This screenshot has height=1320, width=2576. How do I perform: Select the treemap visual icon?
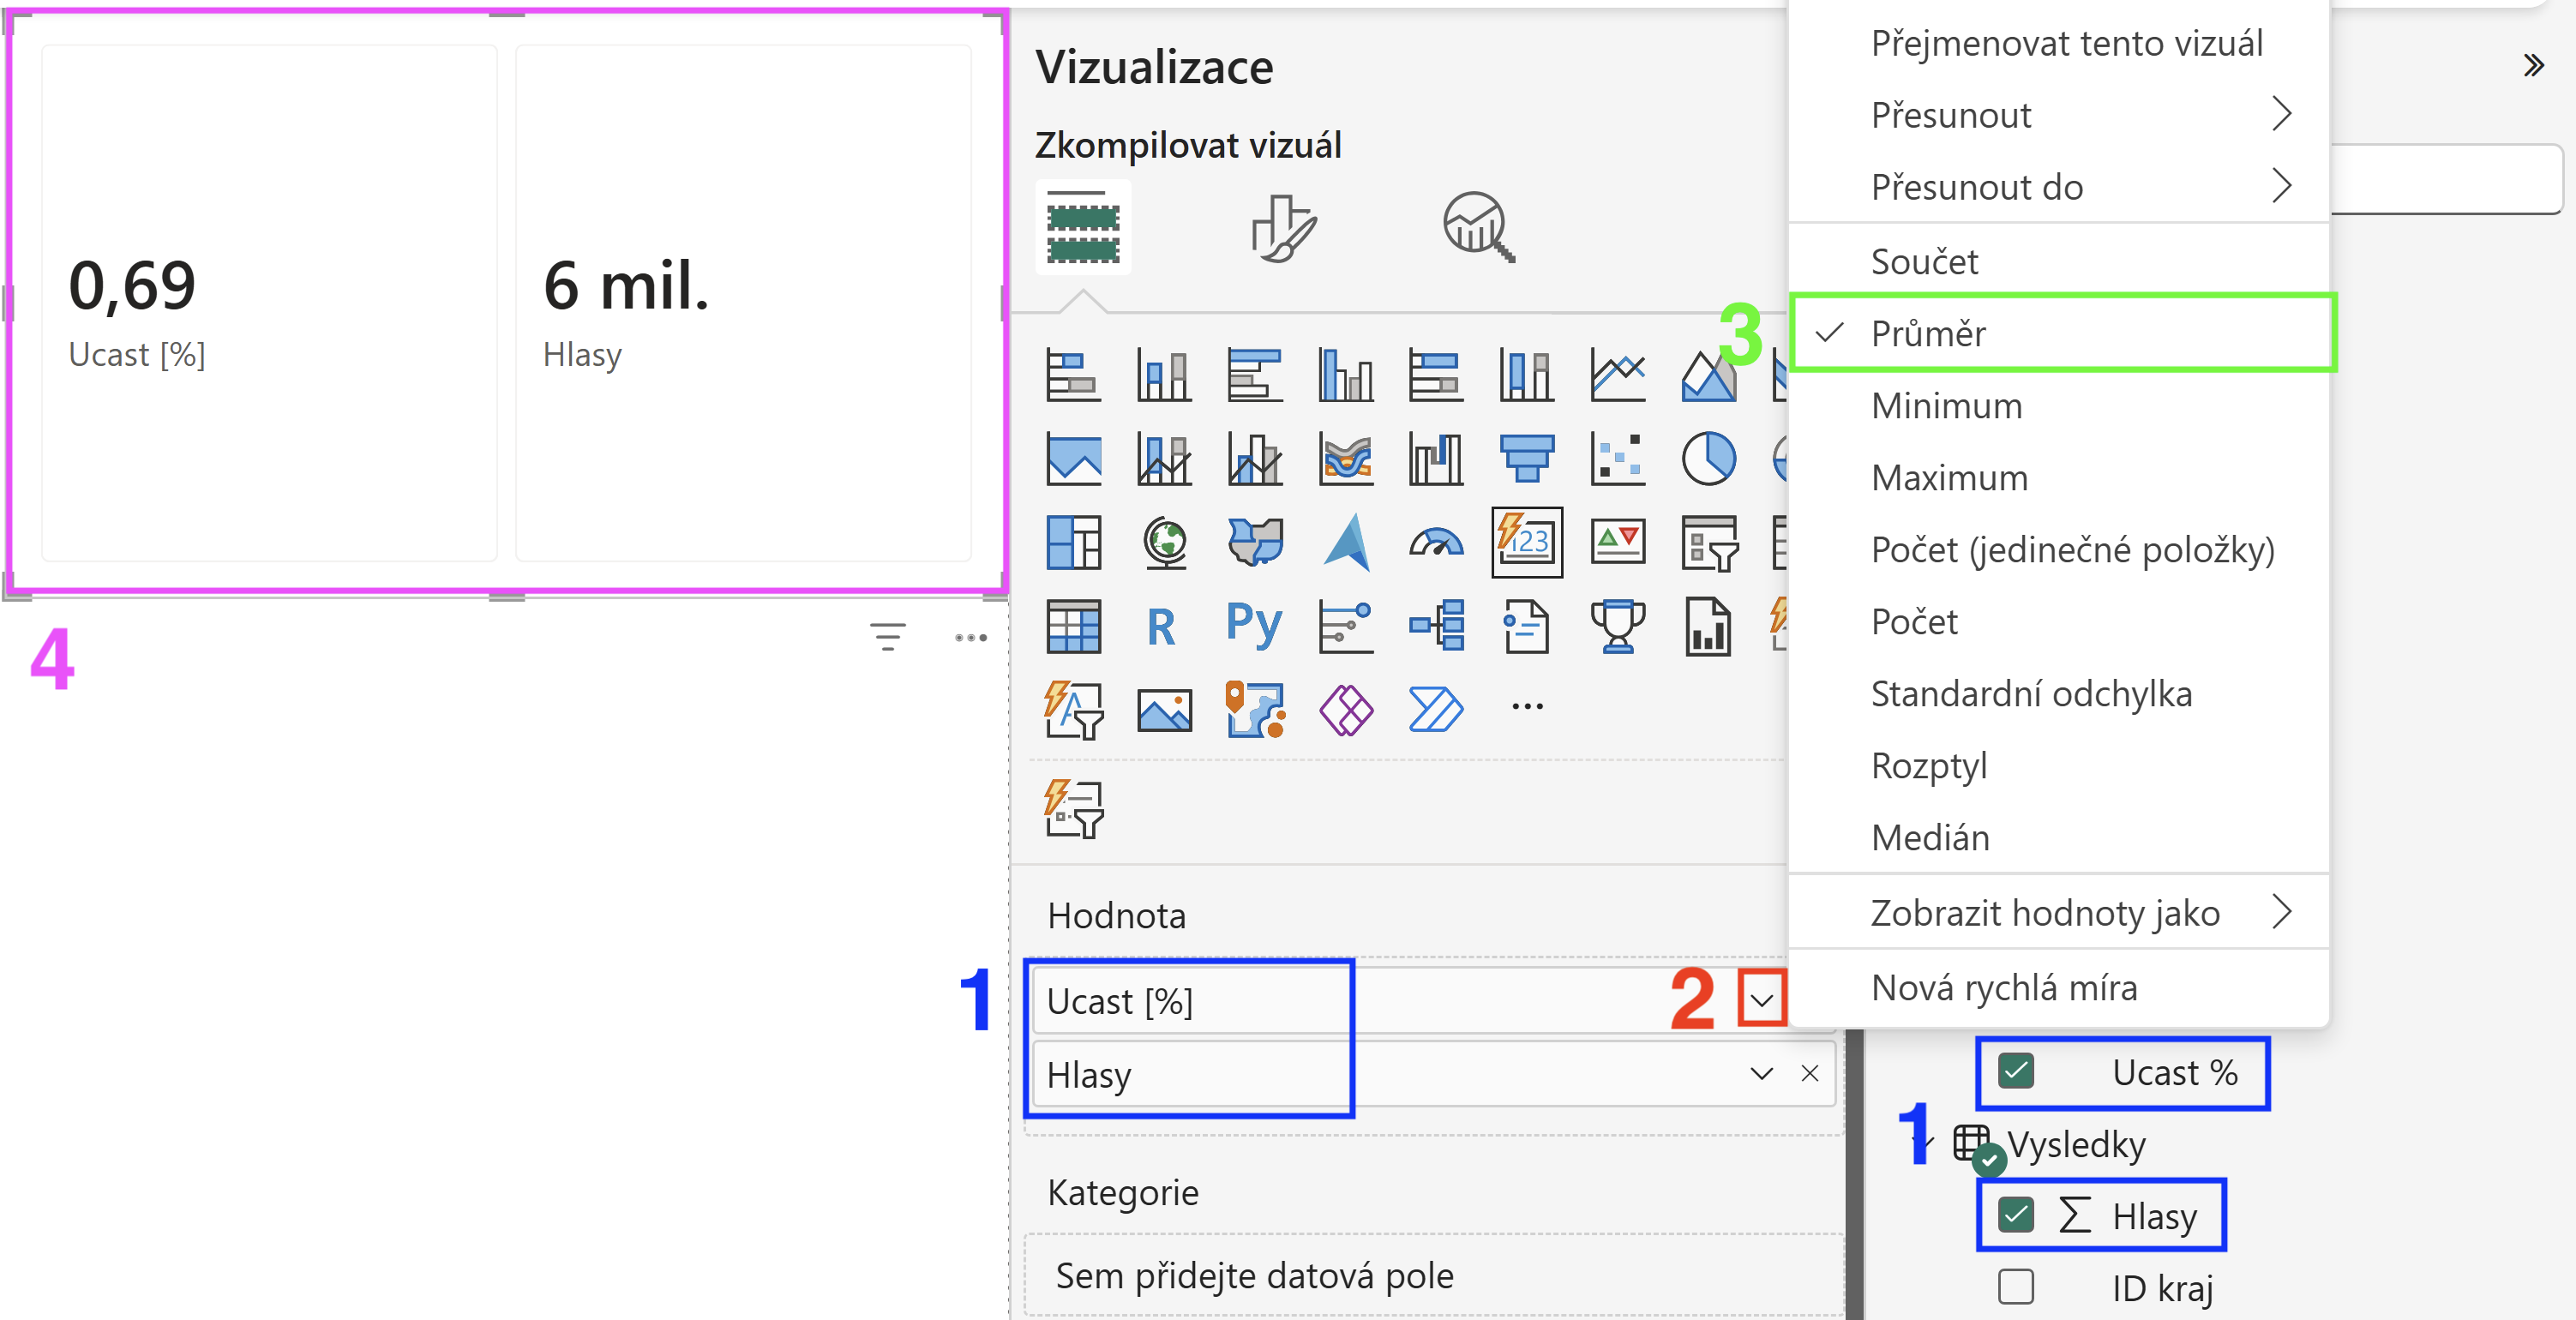coord(1073,543)
